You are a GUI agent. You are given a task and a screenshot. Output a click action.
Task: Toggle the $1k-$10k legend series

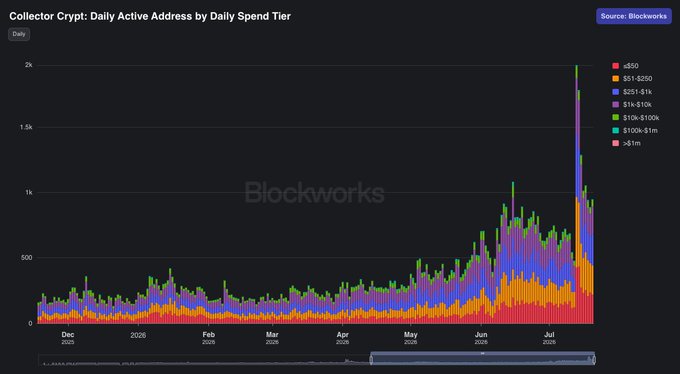coord(632,105)
